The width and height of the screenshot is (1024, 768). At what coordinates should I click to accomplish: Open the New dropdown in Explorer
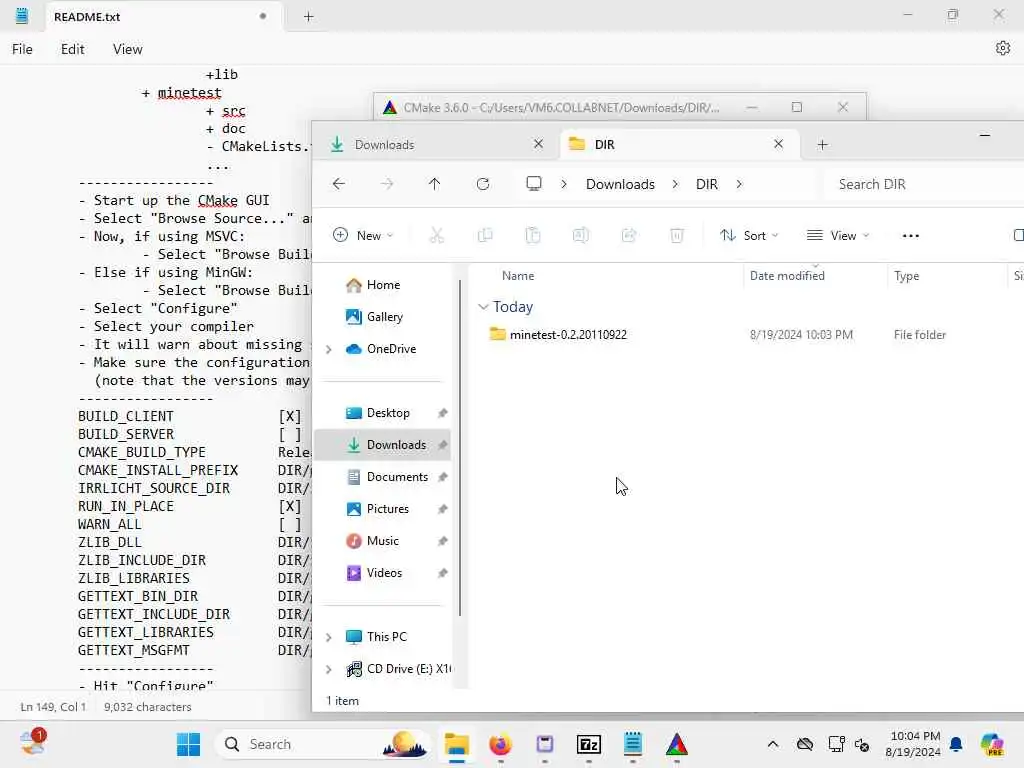tap(363, 236)
